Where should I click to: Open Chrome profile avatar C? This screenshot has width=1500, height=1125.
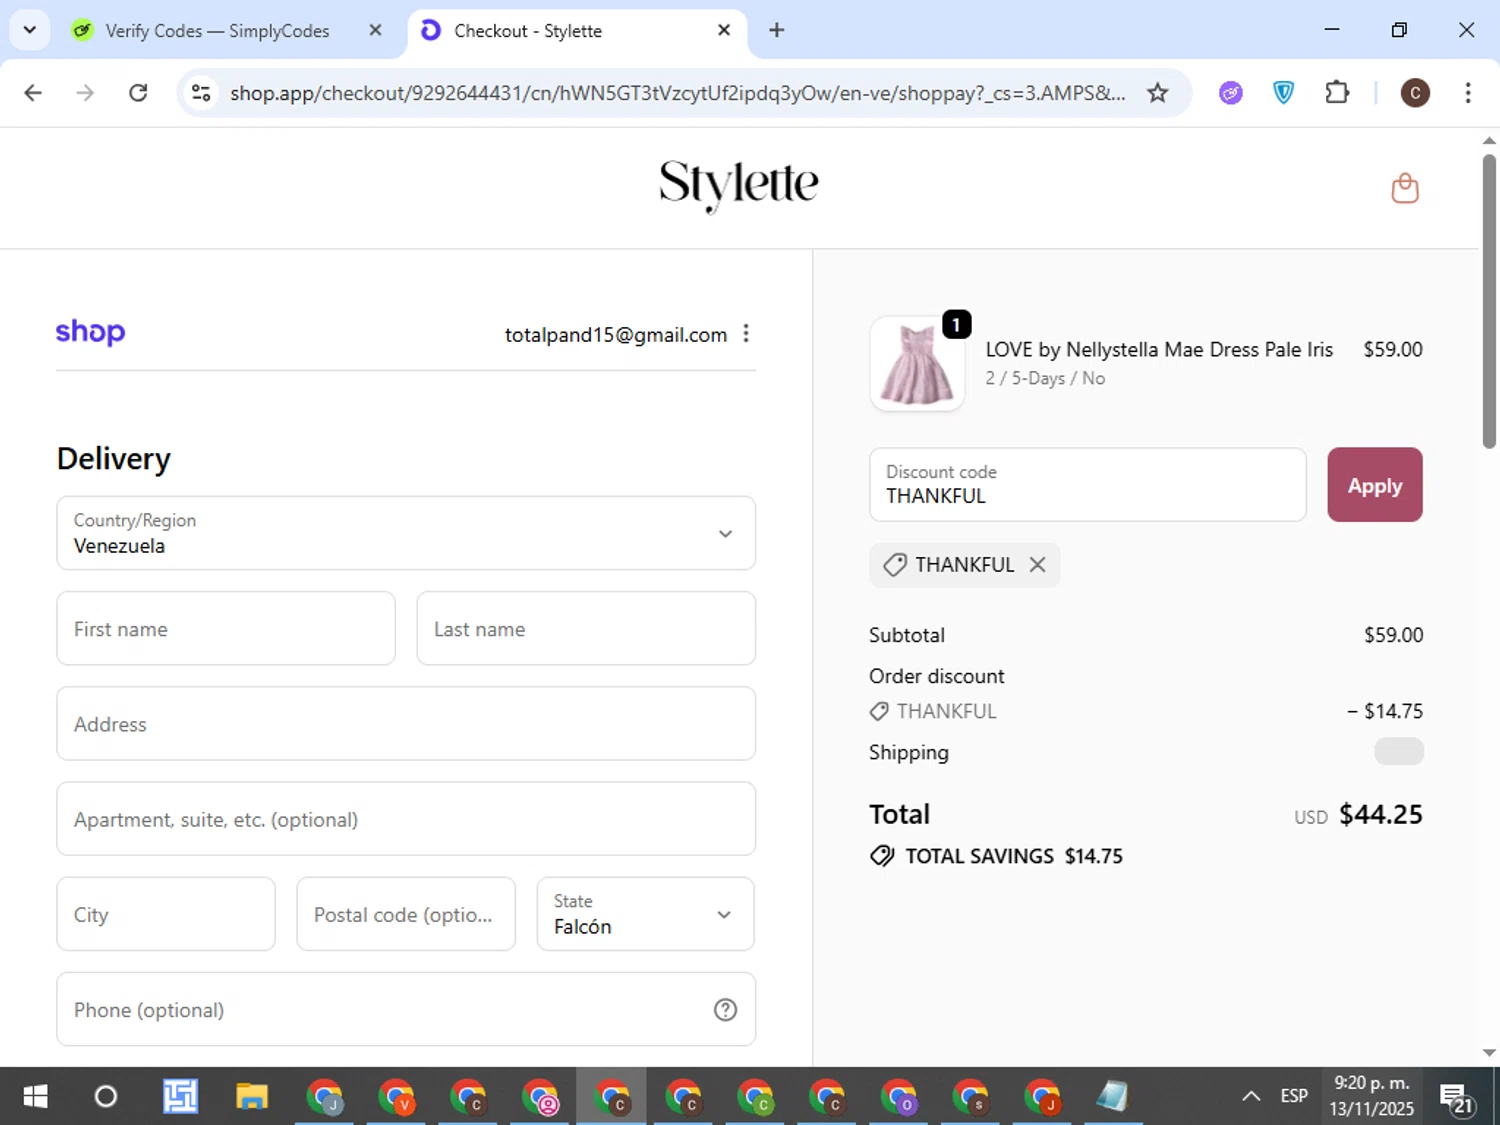[x=1414, y=93]
